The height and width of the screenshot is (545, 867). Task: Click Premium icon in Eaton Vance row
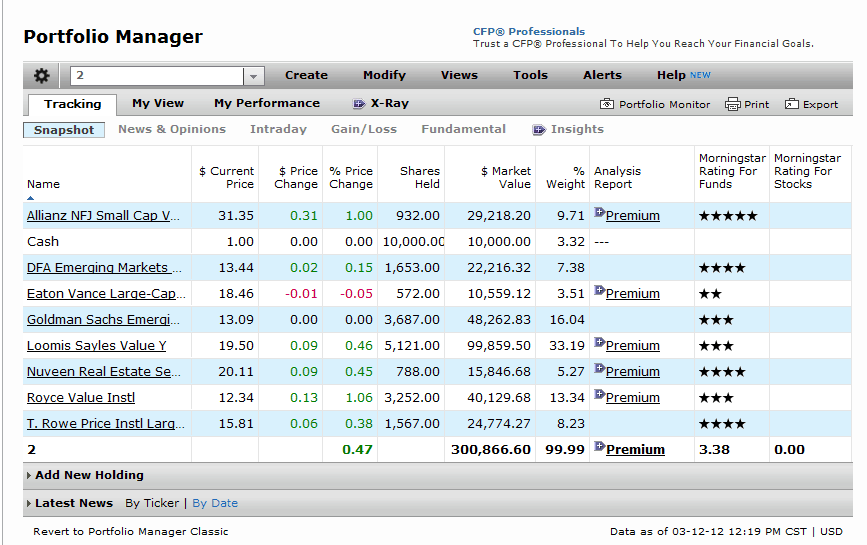[x=599, y=291]
